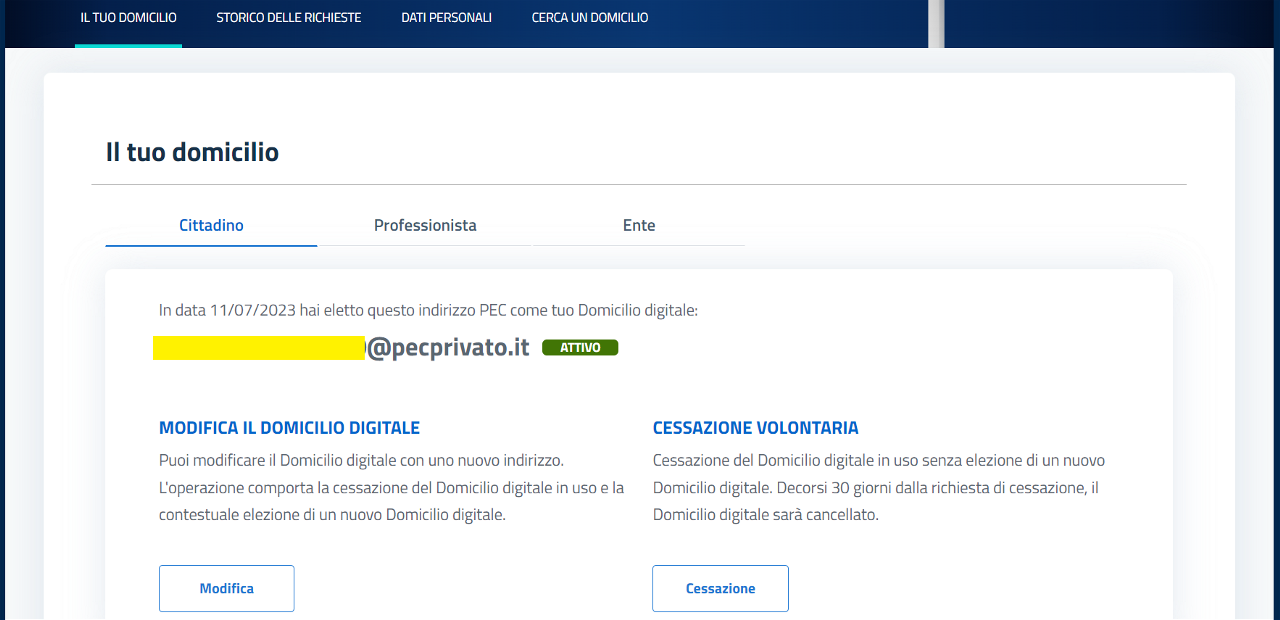
Task: Click the paragraph about 30 giorni cancellation
Action: point(878,488)
